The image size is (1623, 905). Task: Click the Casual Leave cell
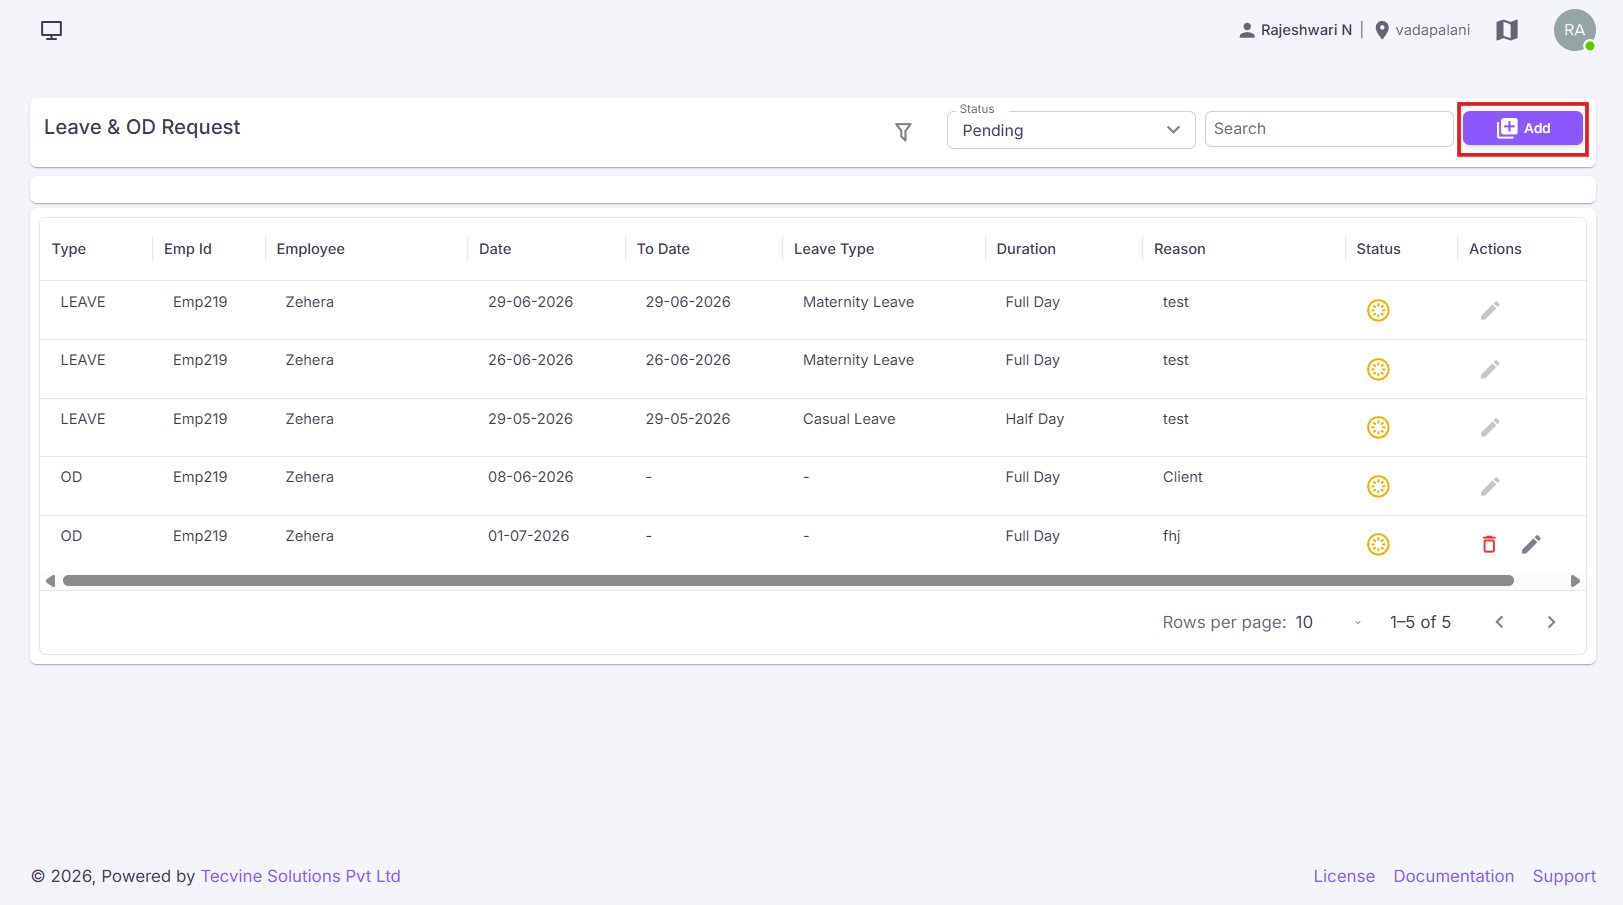coord(849,419)
